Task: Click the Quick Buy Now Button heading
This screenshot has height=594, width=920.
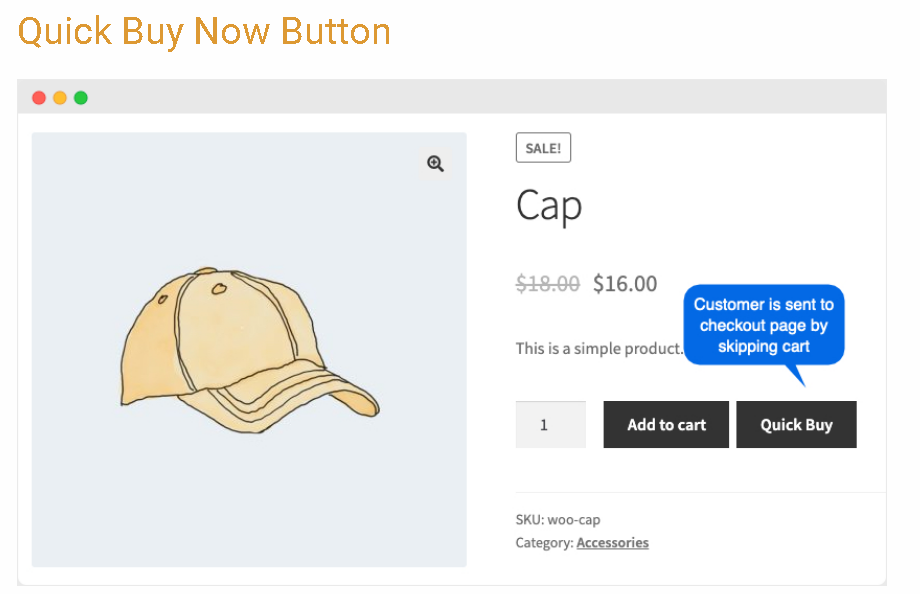Action: click(x=204, y=31)
